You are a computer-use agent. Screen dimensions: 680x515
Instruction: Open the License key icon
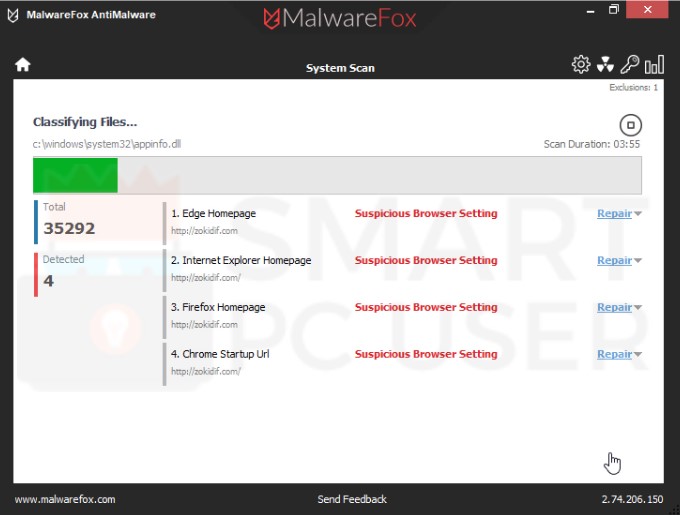pos(629,64)
